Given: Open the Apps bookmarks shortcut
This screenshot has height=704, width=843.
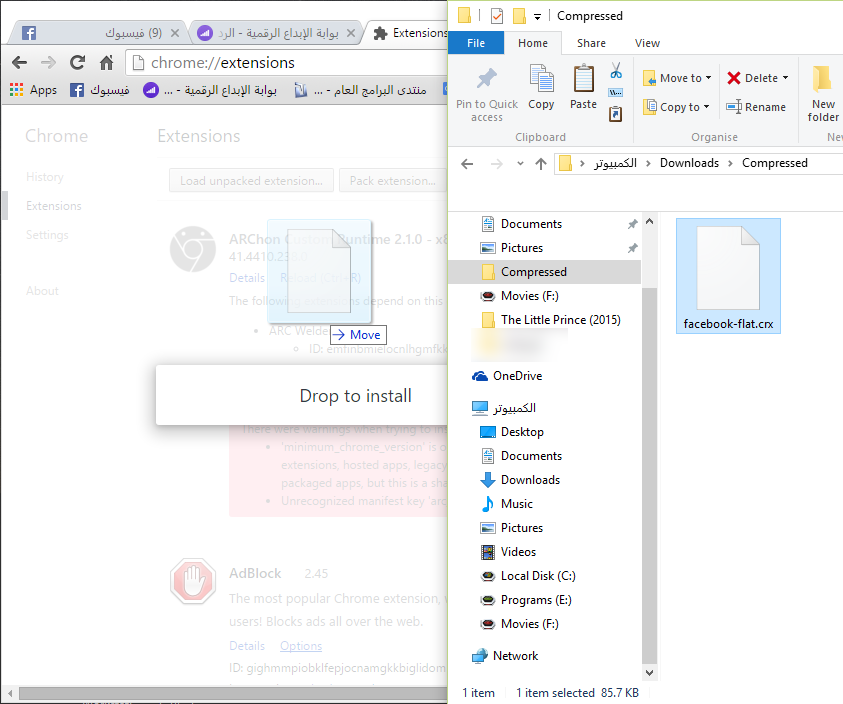Looking at the screenshot, I should click(x=33, y=90).
